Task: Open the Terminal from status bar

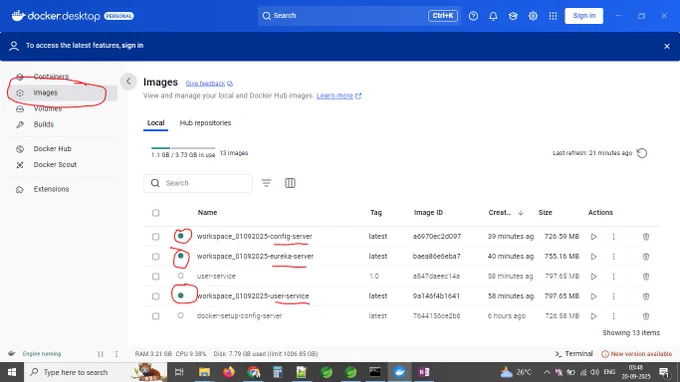Action: [x=574, y=354]
